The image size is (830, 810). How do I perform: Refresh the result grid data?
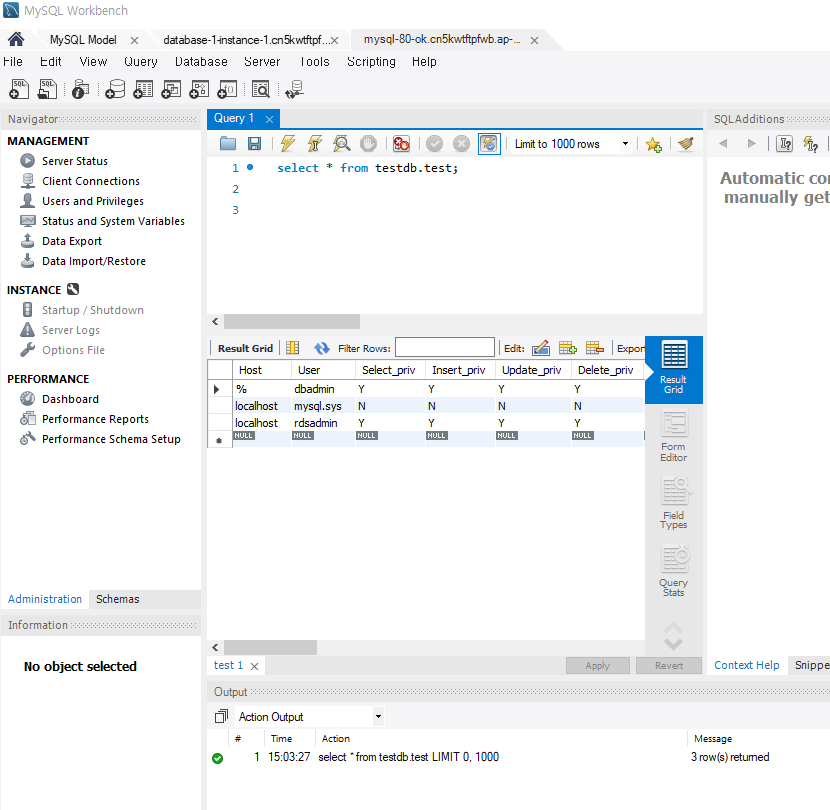(322, 348)
